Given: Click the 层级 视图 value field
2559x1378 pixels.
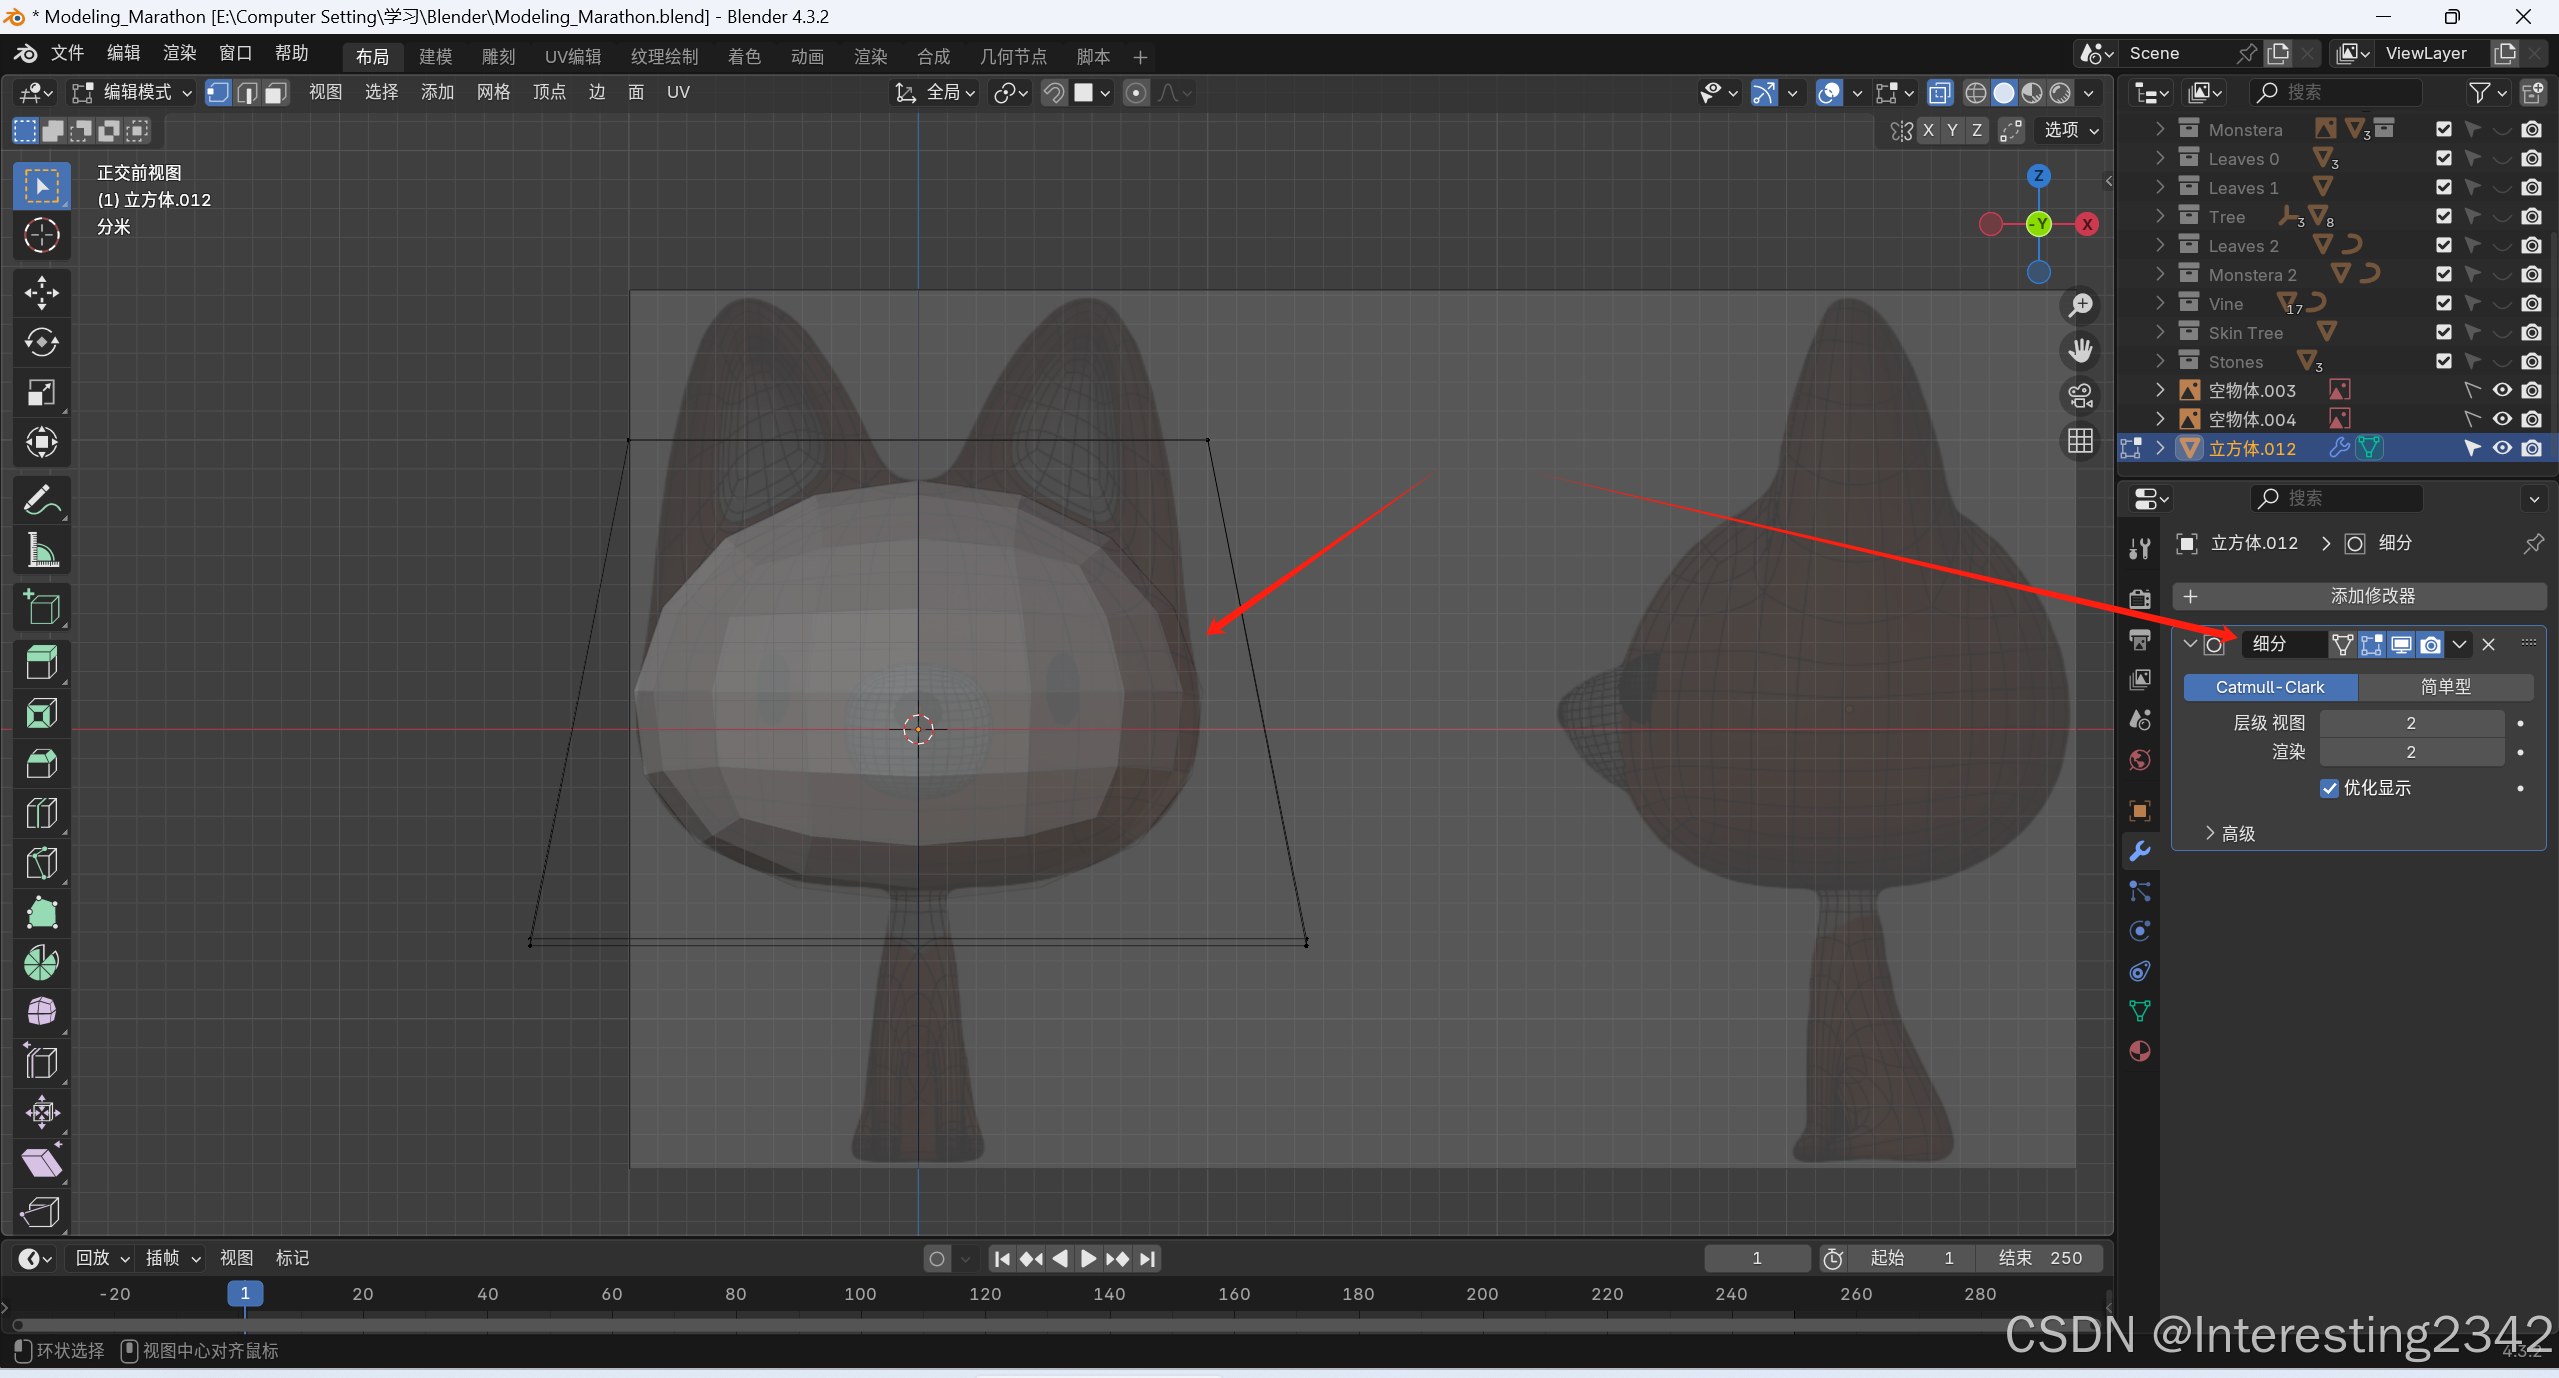Looking at the screenshot, I should click(x=2410, y=723).
